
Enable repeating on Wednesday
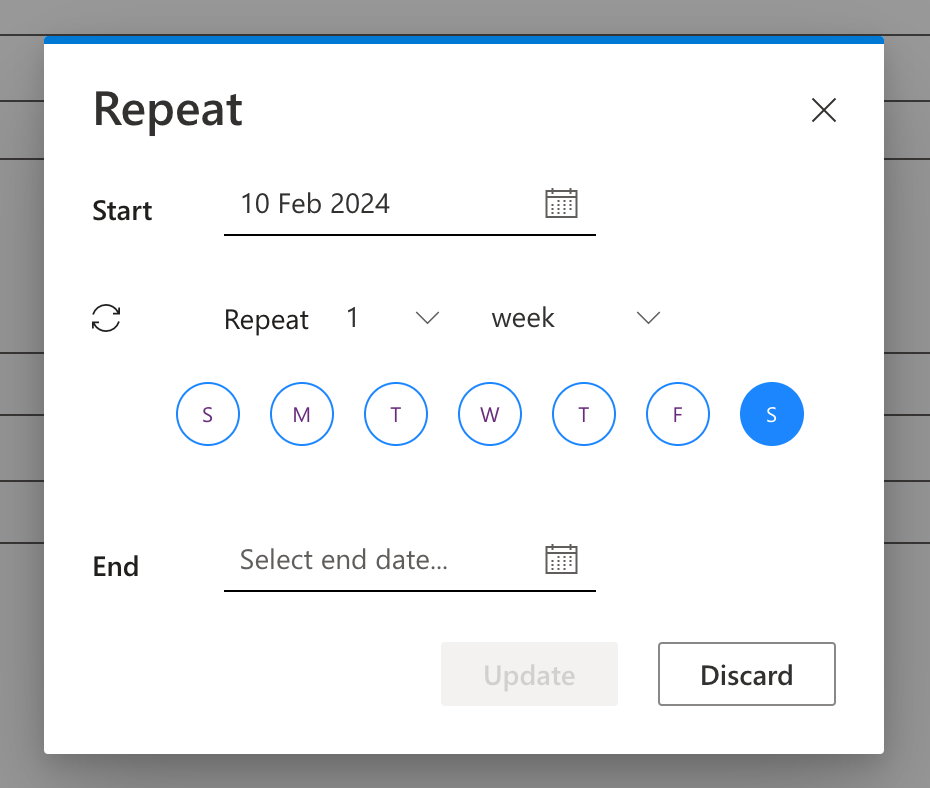[489, 413]
